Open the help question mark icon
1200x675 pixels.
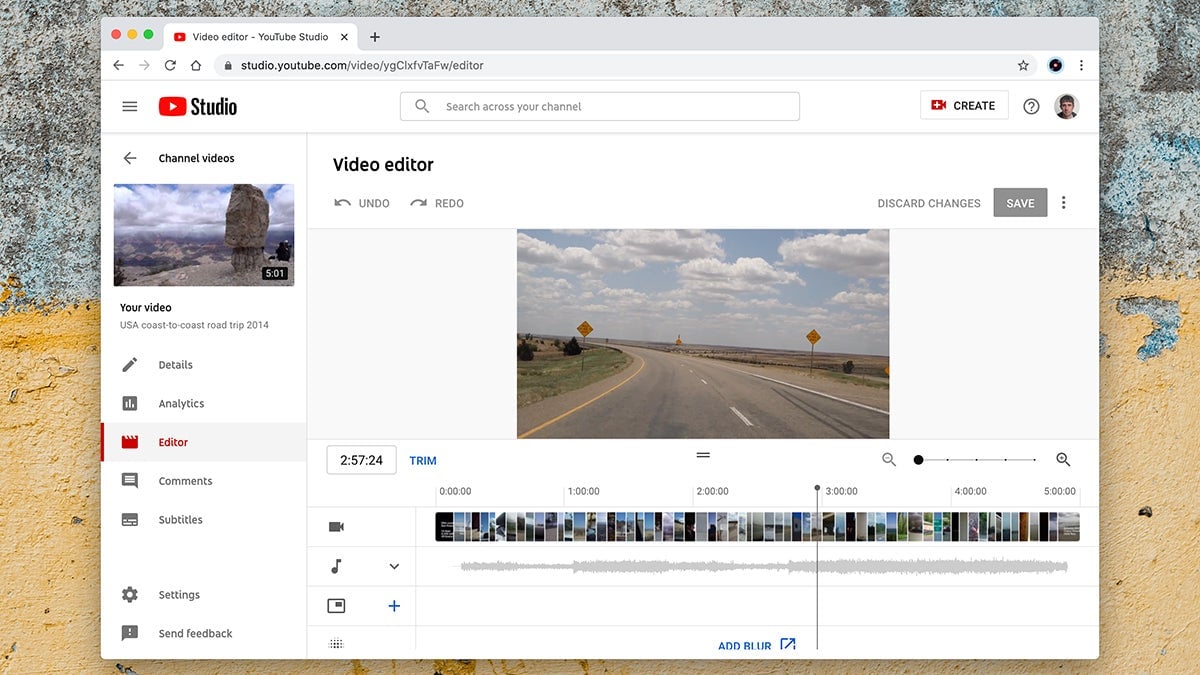1031,106
